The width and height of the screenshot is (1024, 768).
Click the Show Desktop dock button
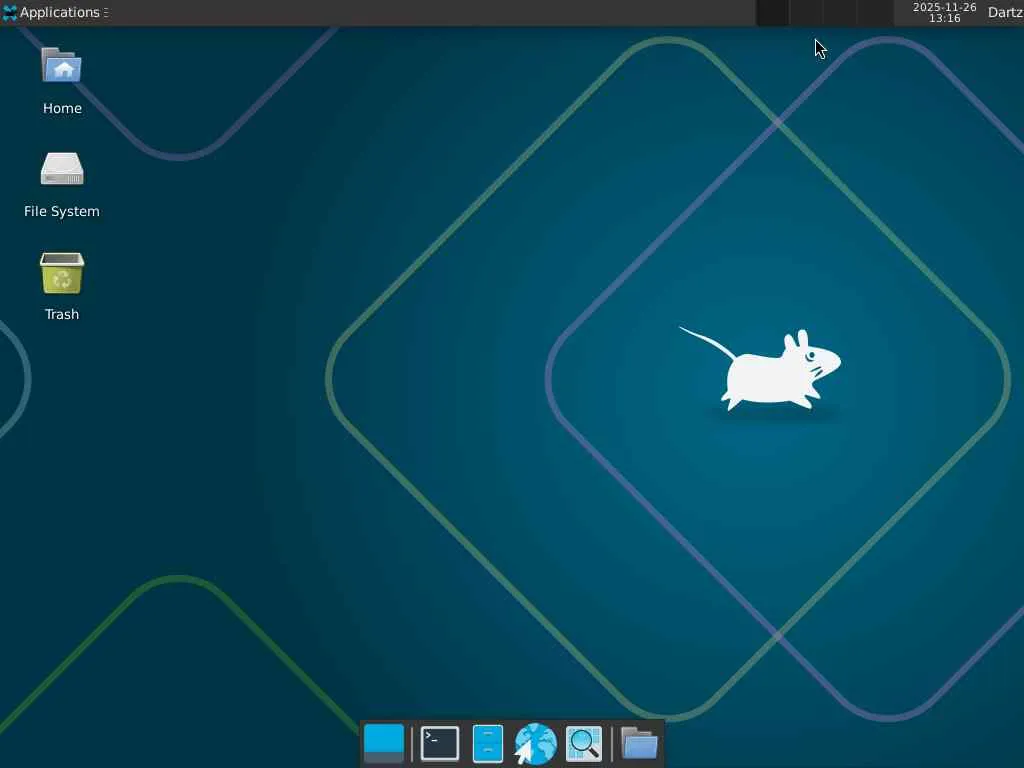[x=384, y=743]
